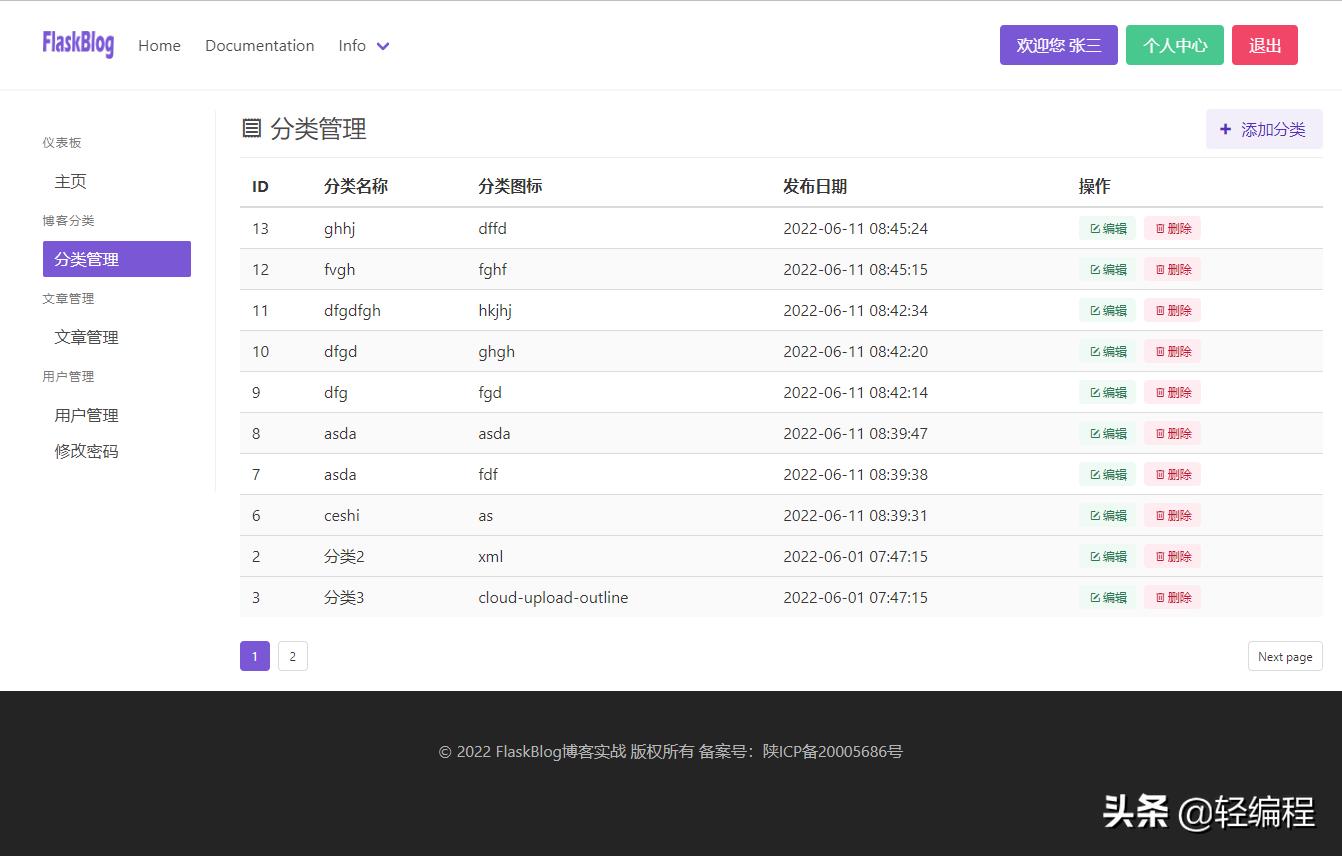Click 退出 to log out
This screenshot has height=856, width=1342.
1264,45
